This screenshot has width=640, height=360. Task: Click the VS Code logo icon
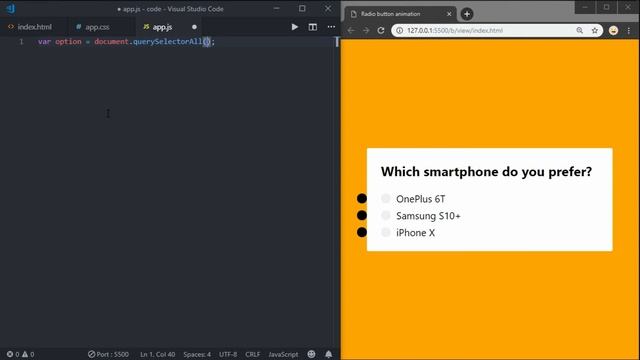click(10, 8)
